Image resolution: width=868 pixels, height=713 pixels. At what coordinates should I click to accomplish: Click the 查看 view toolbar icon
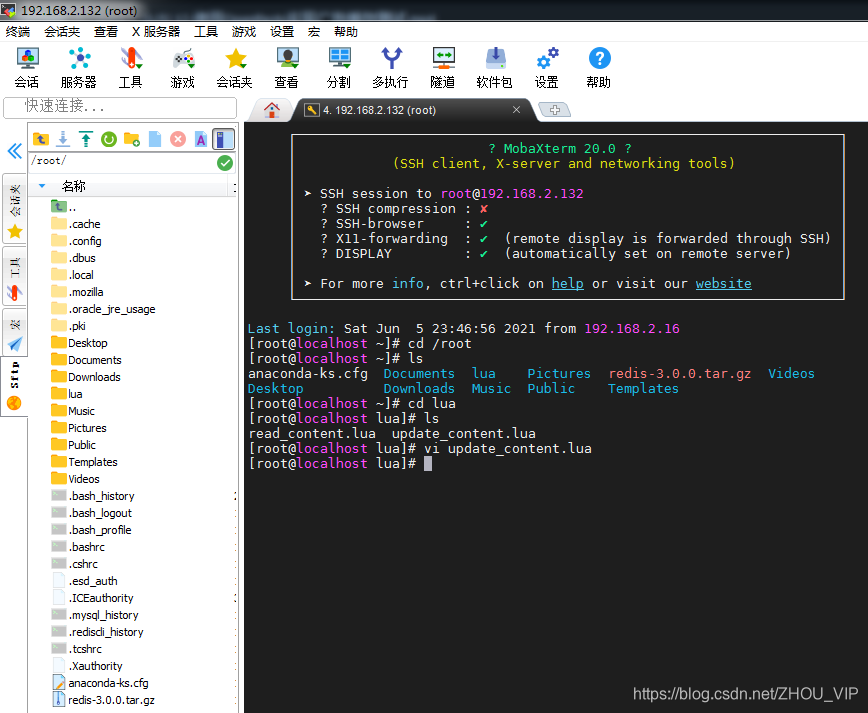[287, 68]
